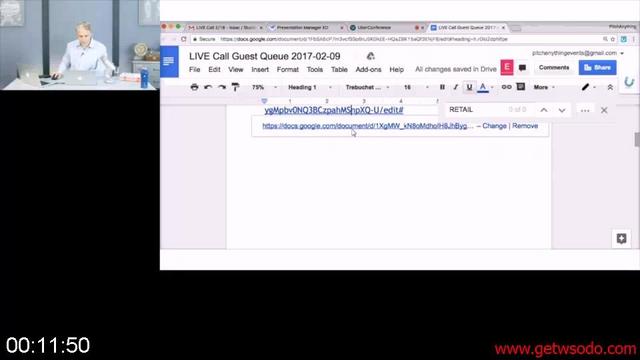The image size is (640, 360).
Task: Open more find options ellipsis
Action: [585, 110]
